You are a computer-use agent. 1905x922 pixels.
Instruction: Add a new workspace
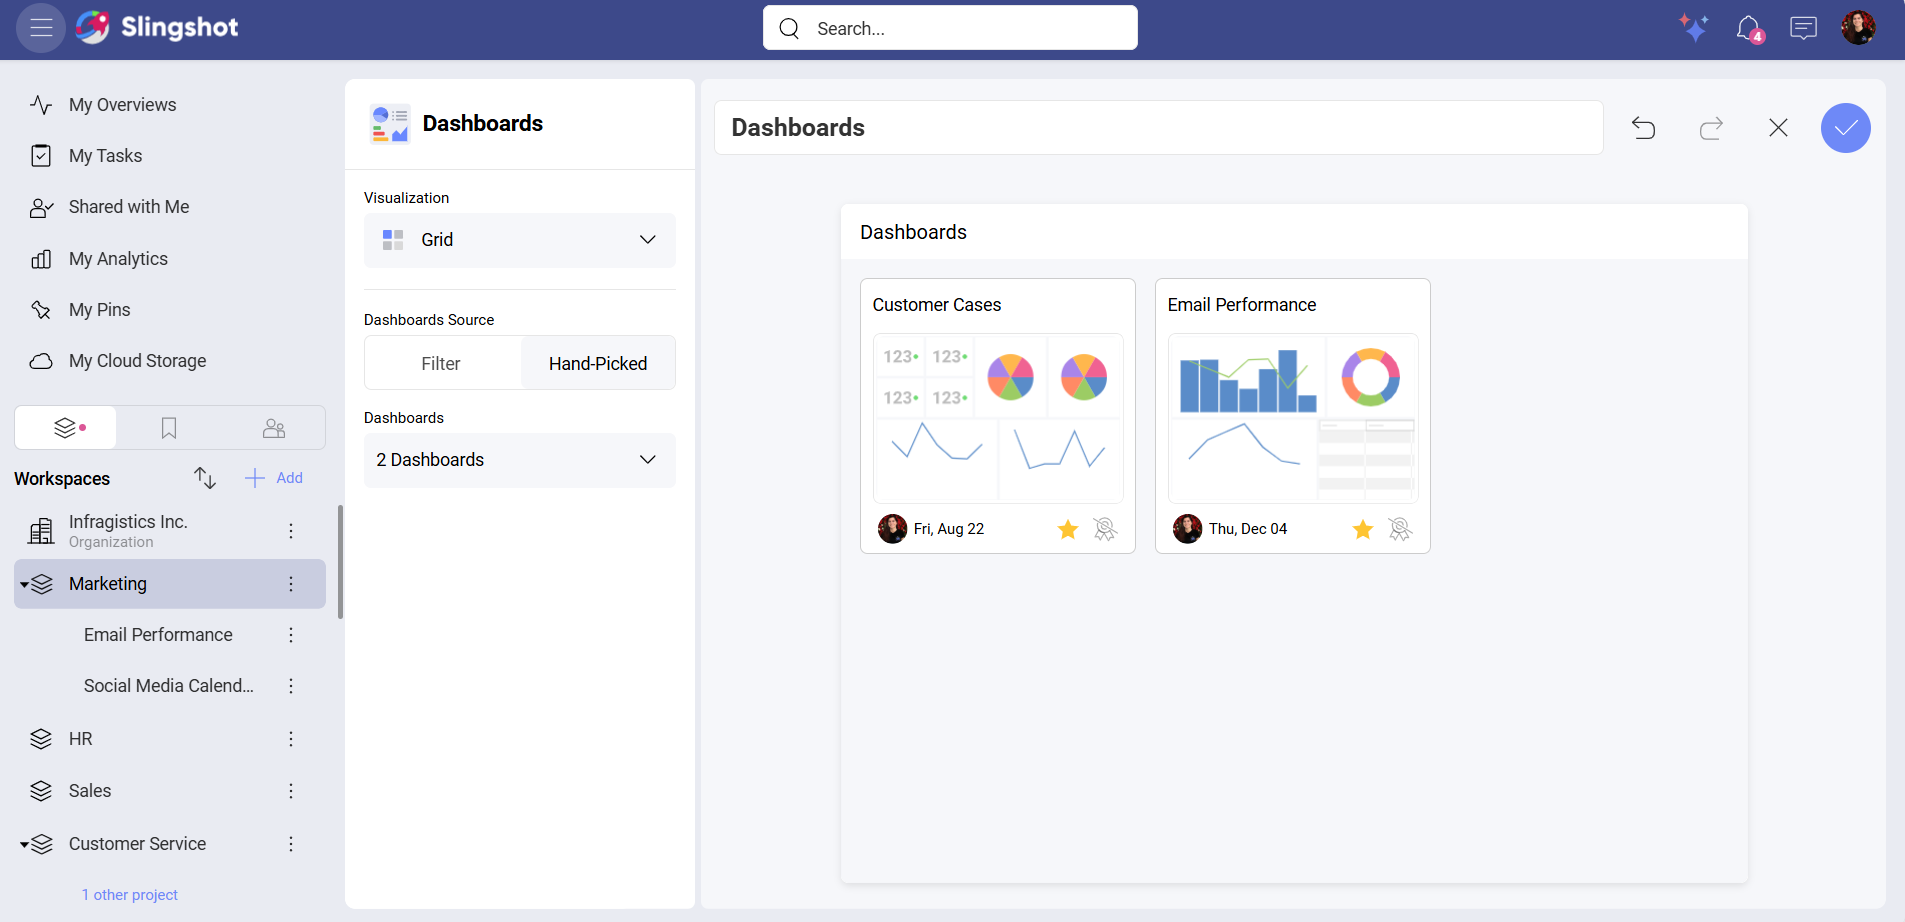pos(273,477)
